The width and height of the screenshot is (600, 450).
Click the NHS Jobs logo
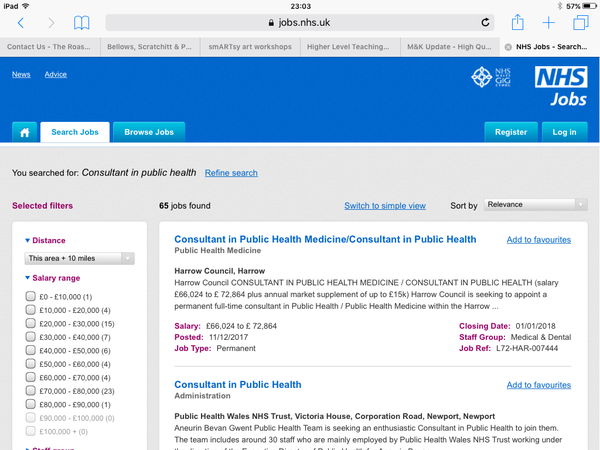pyautogui.click(x=561, y=86)
